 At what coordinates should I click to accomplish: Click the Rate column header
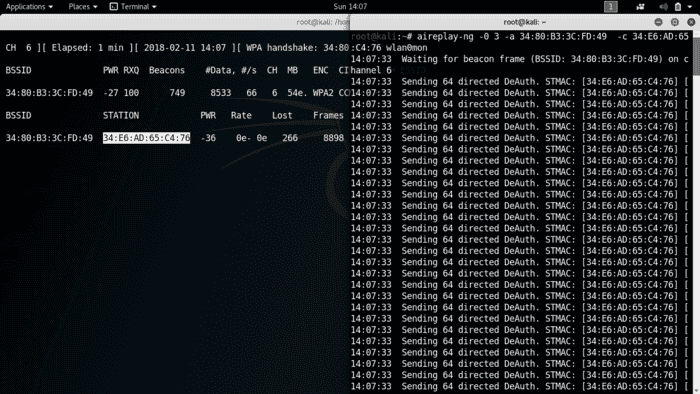pos(241,116)
